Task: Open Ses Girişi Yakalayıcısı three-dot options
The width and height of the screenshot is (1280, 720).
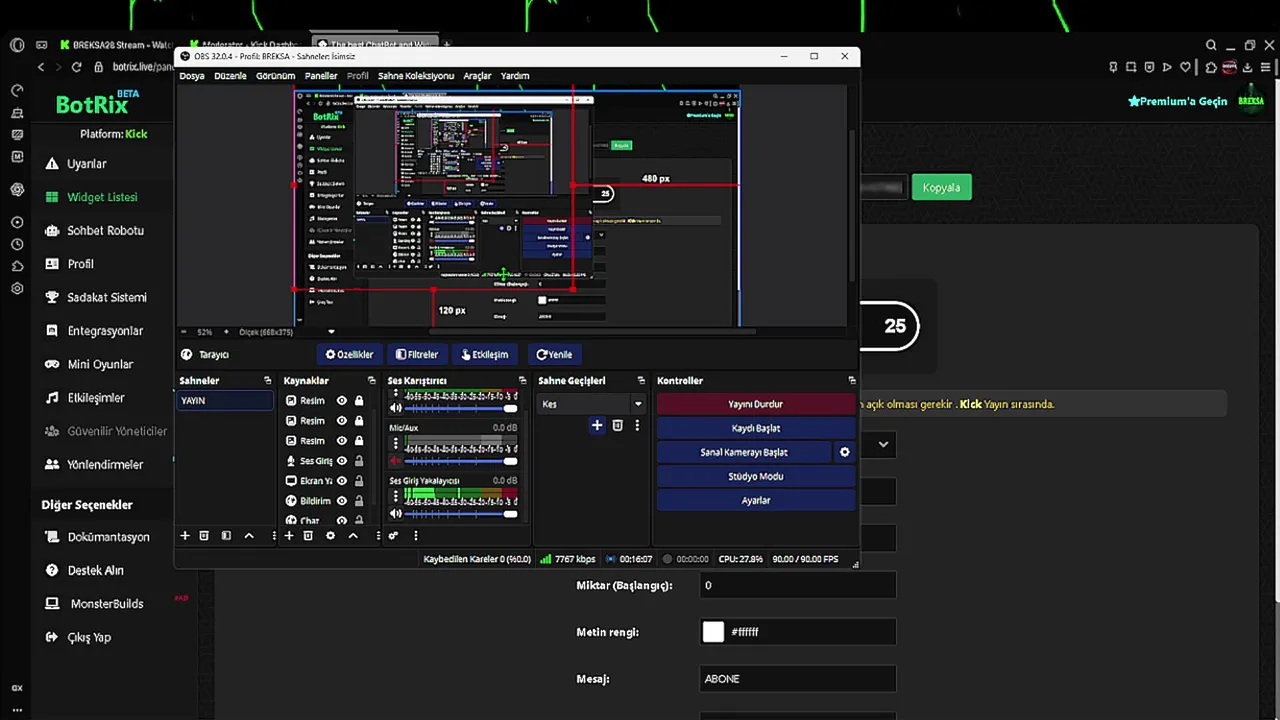Action: click(395, 497)
